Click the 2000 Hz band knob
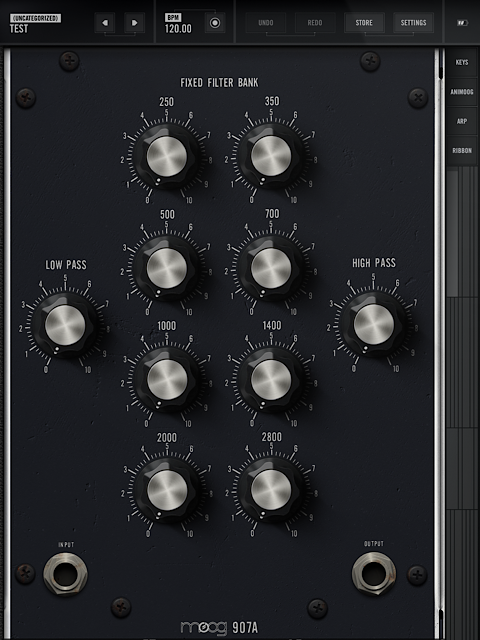 click(167, 490)
